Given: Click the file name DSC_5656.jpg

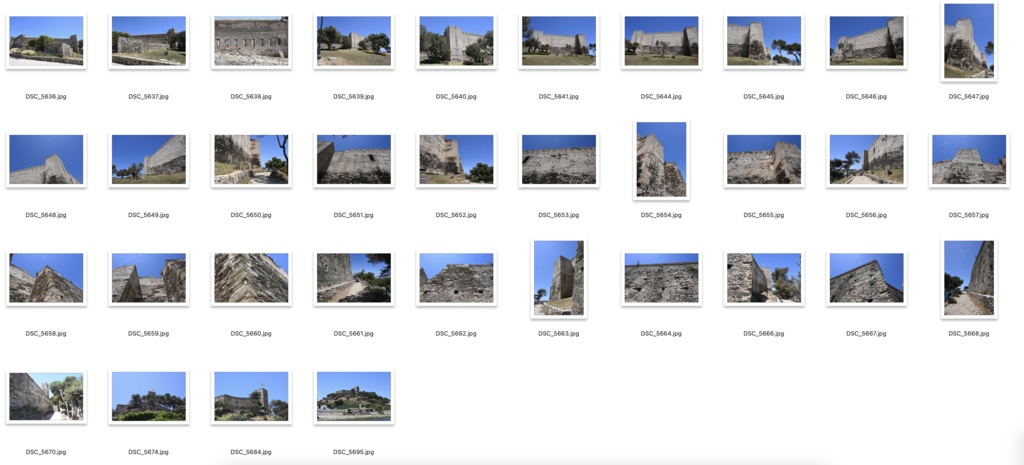Looking at the screenshot, I should click(867, 215).
